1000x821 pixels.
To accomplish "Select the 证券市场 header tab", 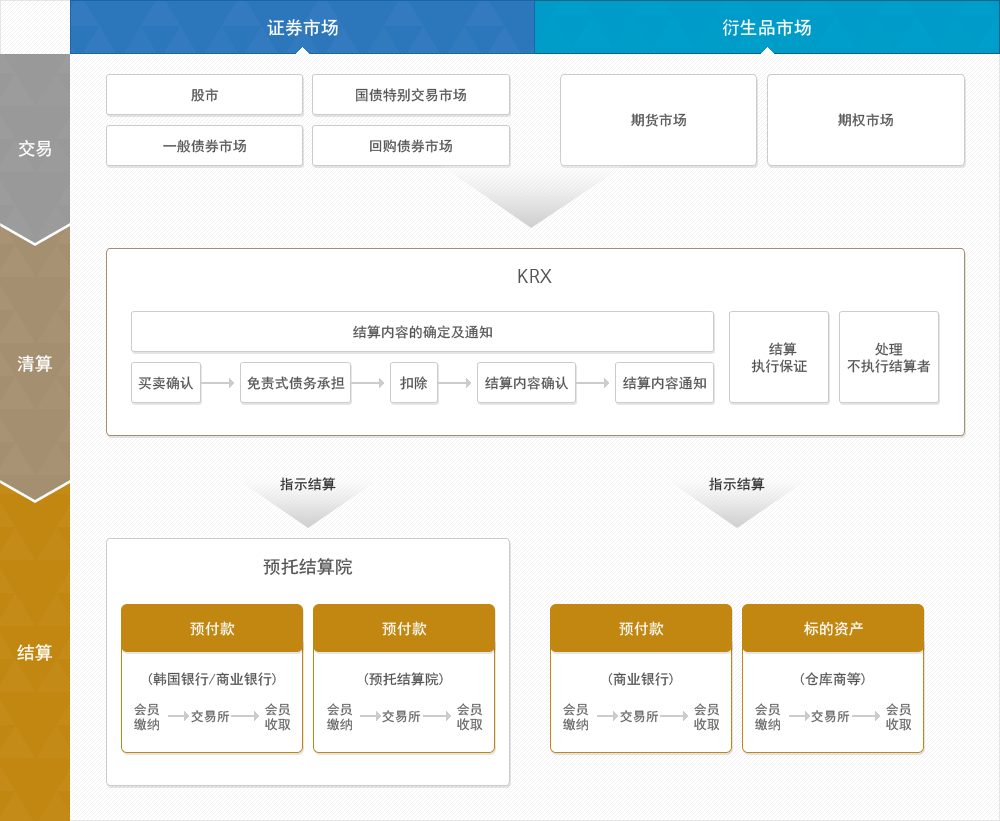I will click(302, 27).
